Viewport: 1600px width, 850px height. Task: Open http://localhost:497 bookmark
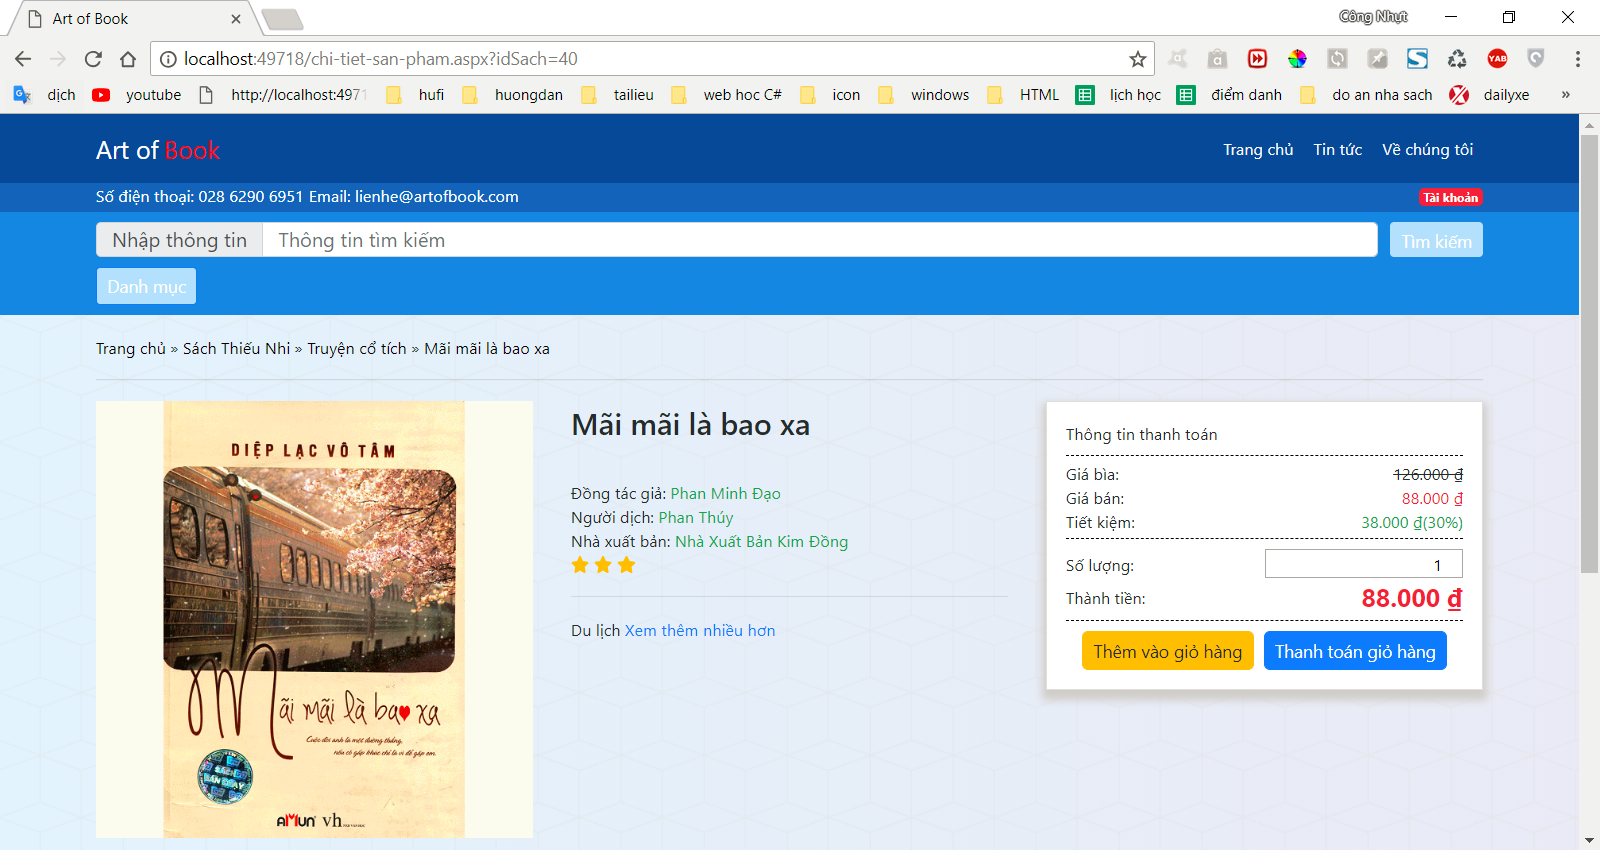pyautogui.click(x=283, y=95)
